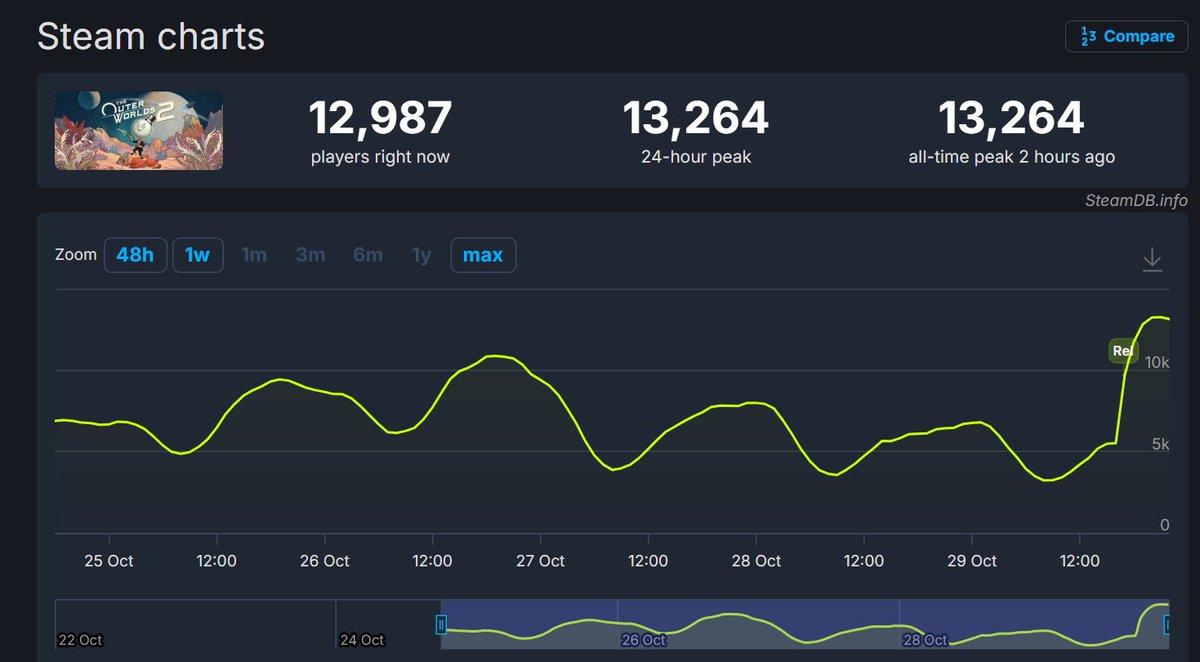Click the 12,987 players right now stat

(380, 118)
